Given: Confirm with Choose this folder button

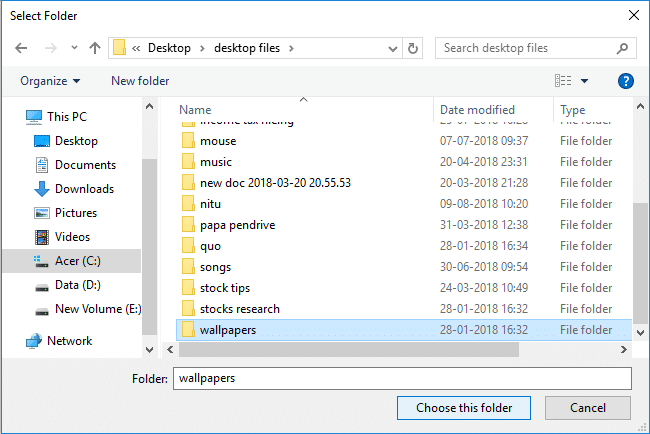Looking at the screenshot, I should point(464,408).
